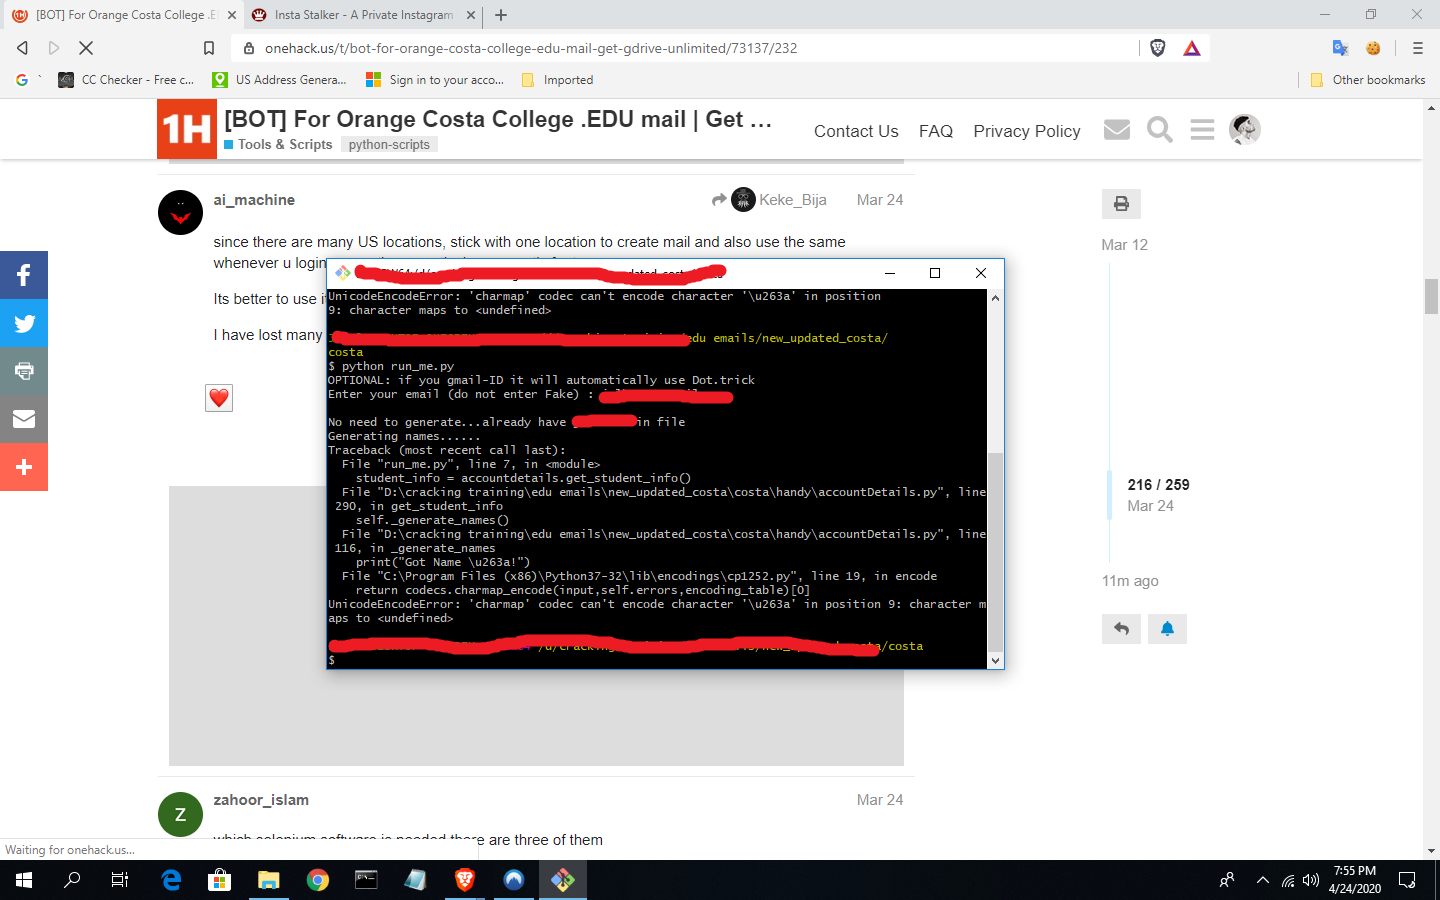Click the topic notification bell button

(1167, 629)
